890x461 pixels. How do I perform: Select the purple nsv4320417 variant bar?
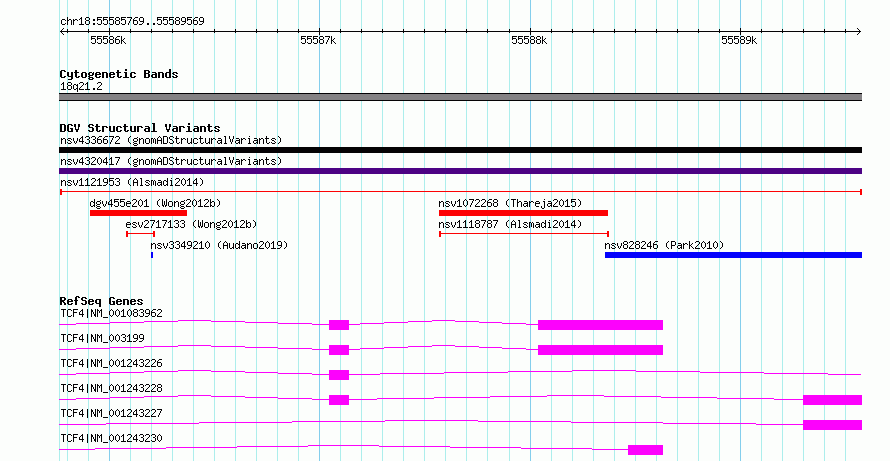(x=460, y=171)
